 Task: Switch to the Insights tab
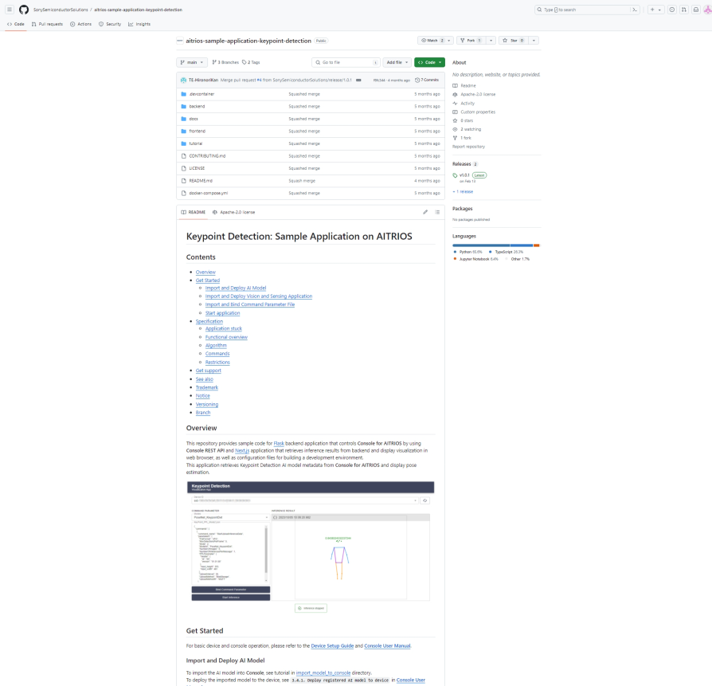(139, 24)
